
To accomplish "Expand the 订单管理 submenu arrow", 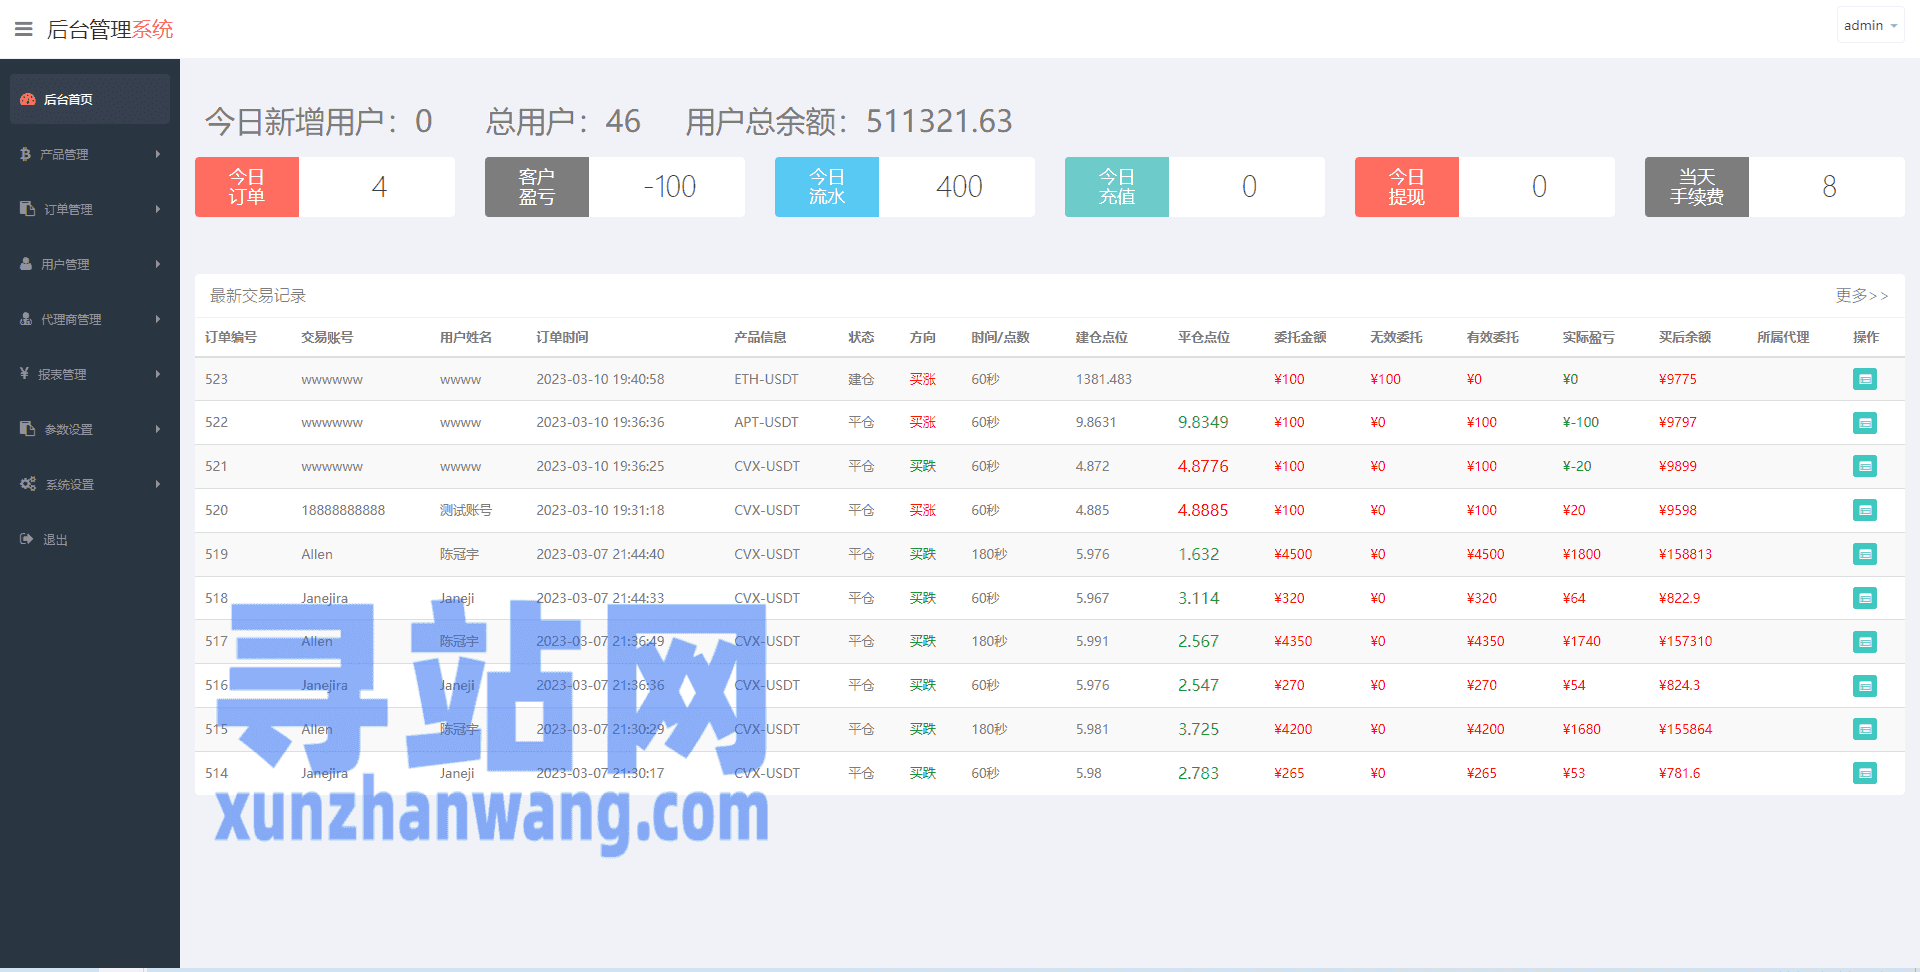I will 158,209.
